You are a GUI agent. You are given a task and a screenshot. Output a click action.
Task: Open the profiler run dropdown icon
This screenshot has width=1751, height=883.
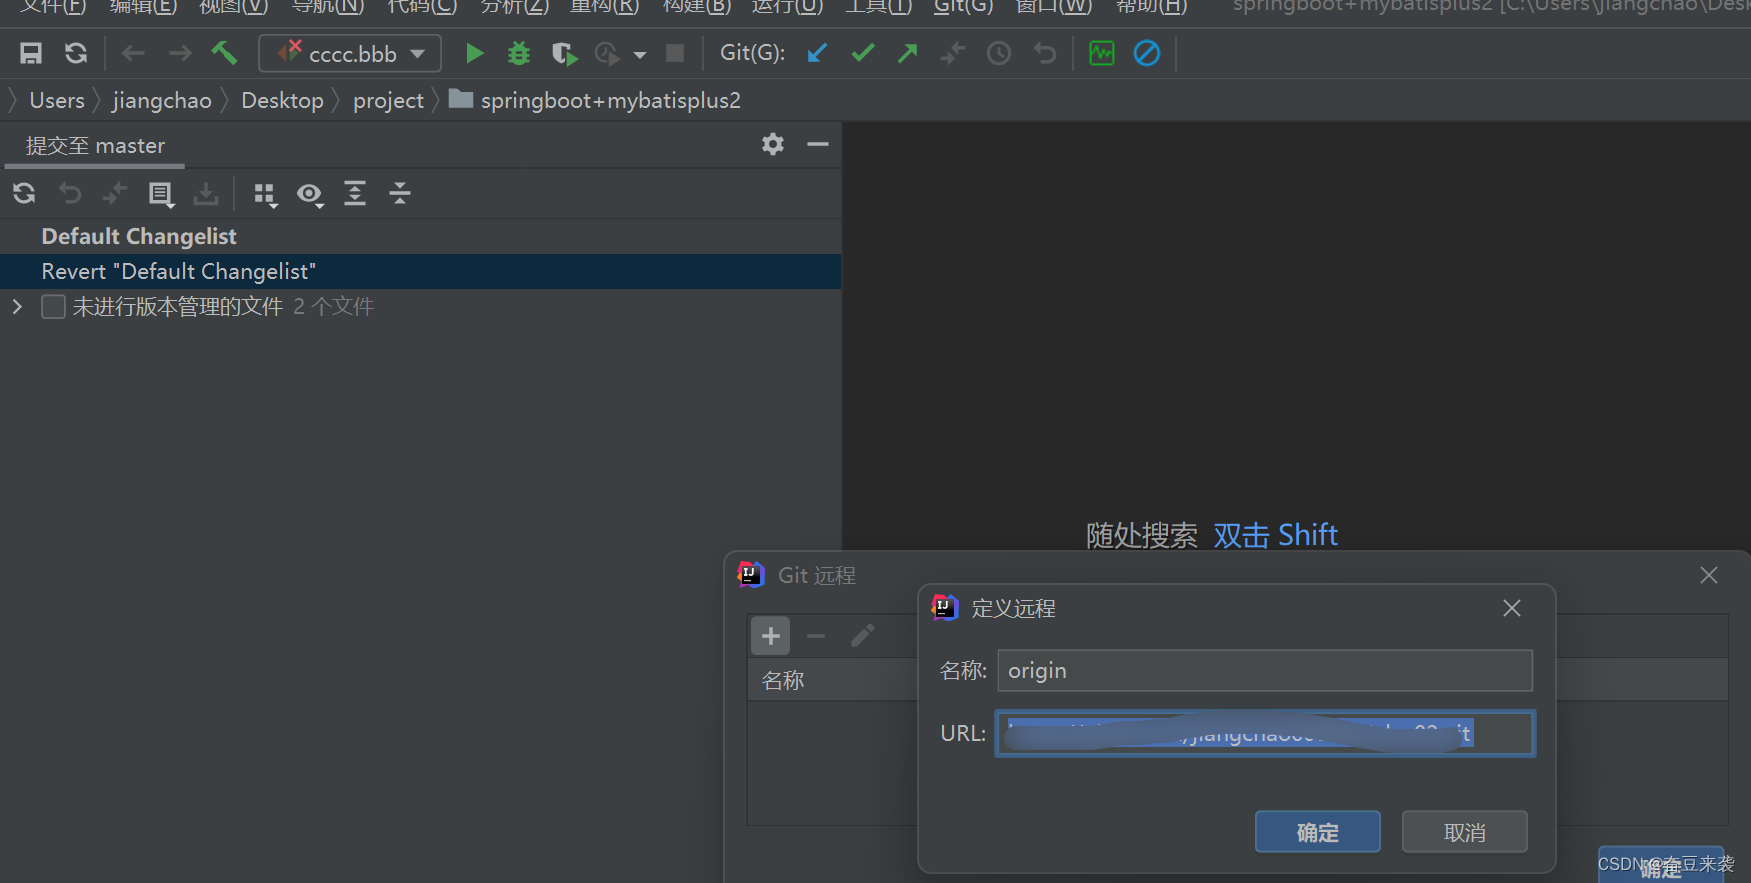620,54
